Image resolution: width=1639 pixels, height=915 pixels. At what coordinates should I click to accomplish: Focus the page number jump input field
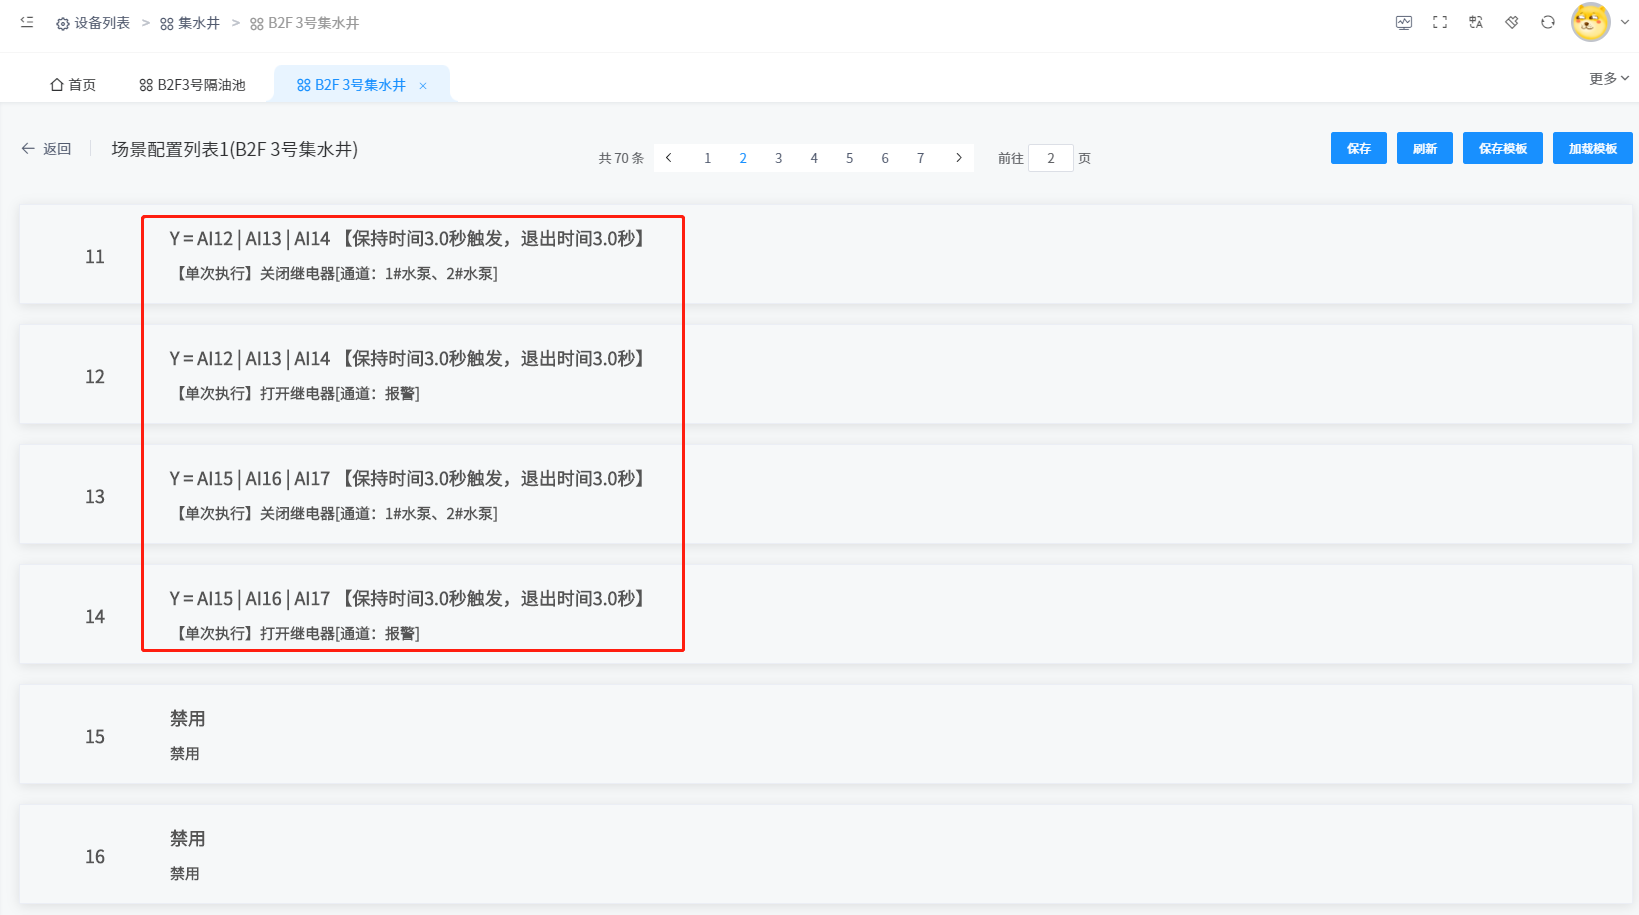tap(1050, 158)
